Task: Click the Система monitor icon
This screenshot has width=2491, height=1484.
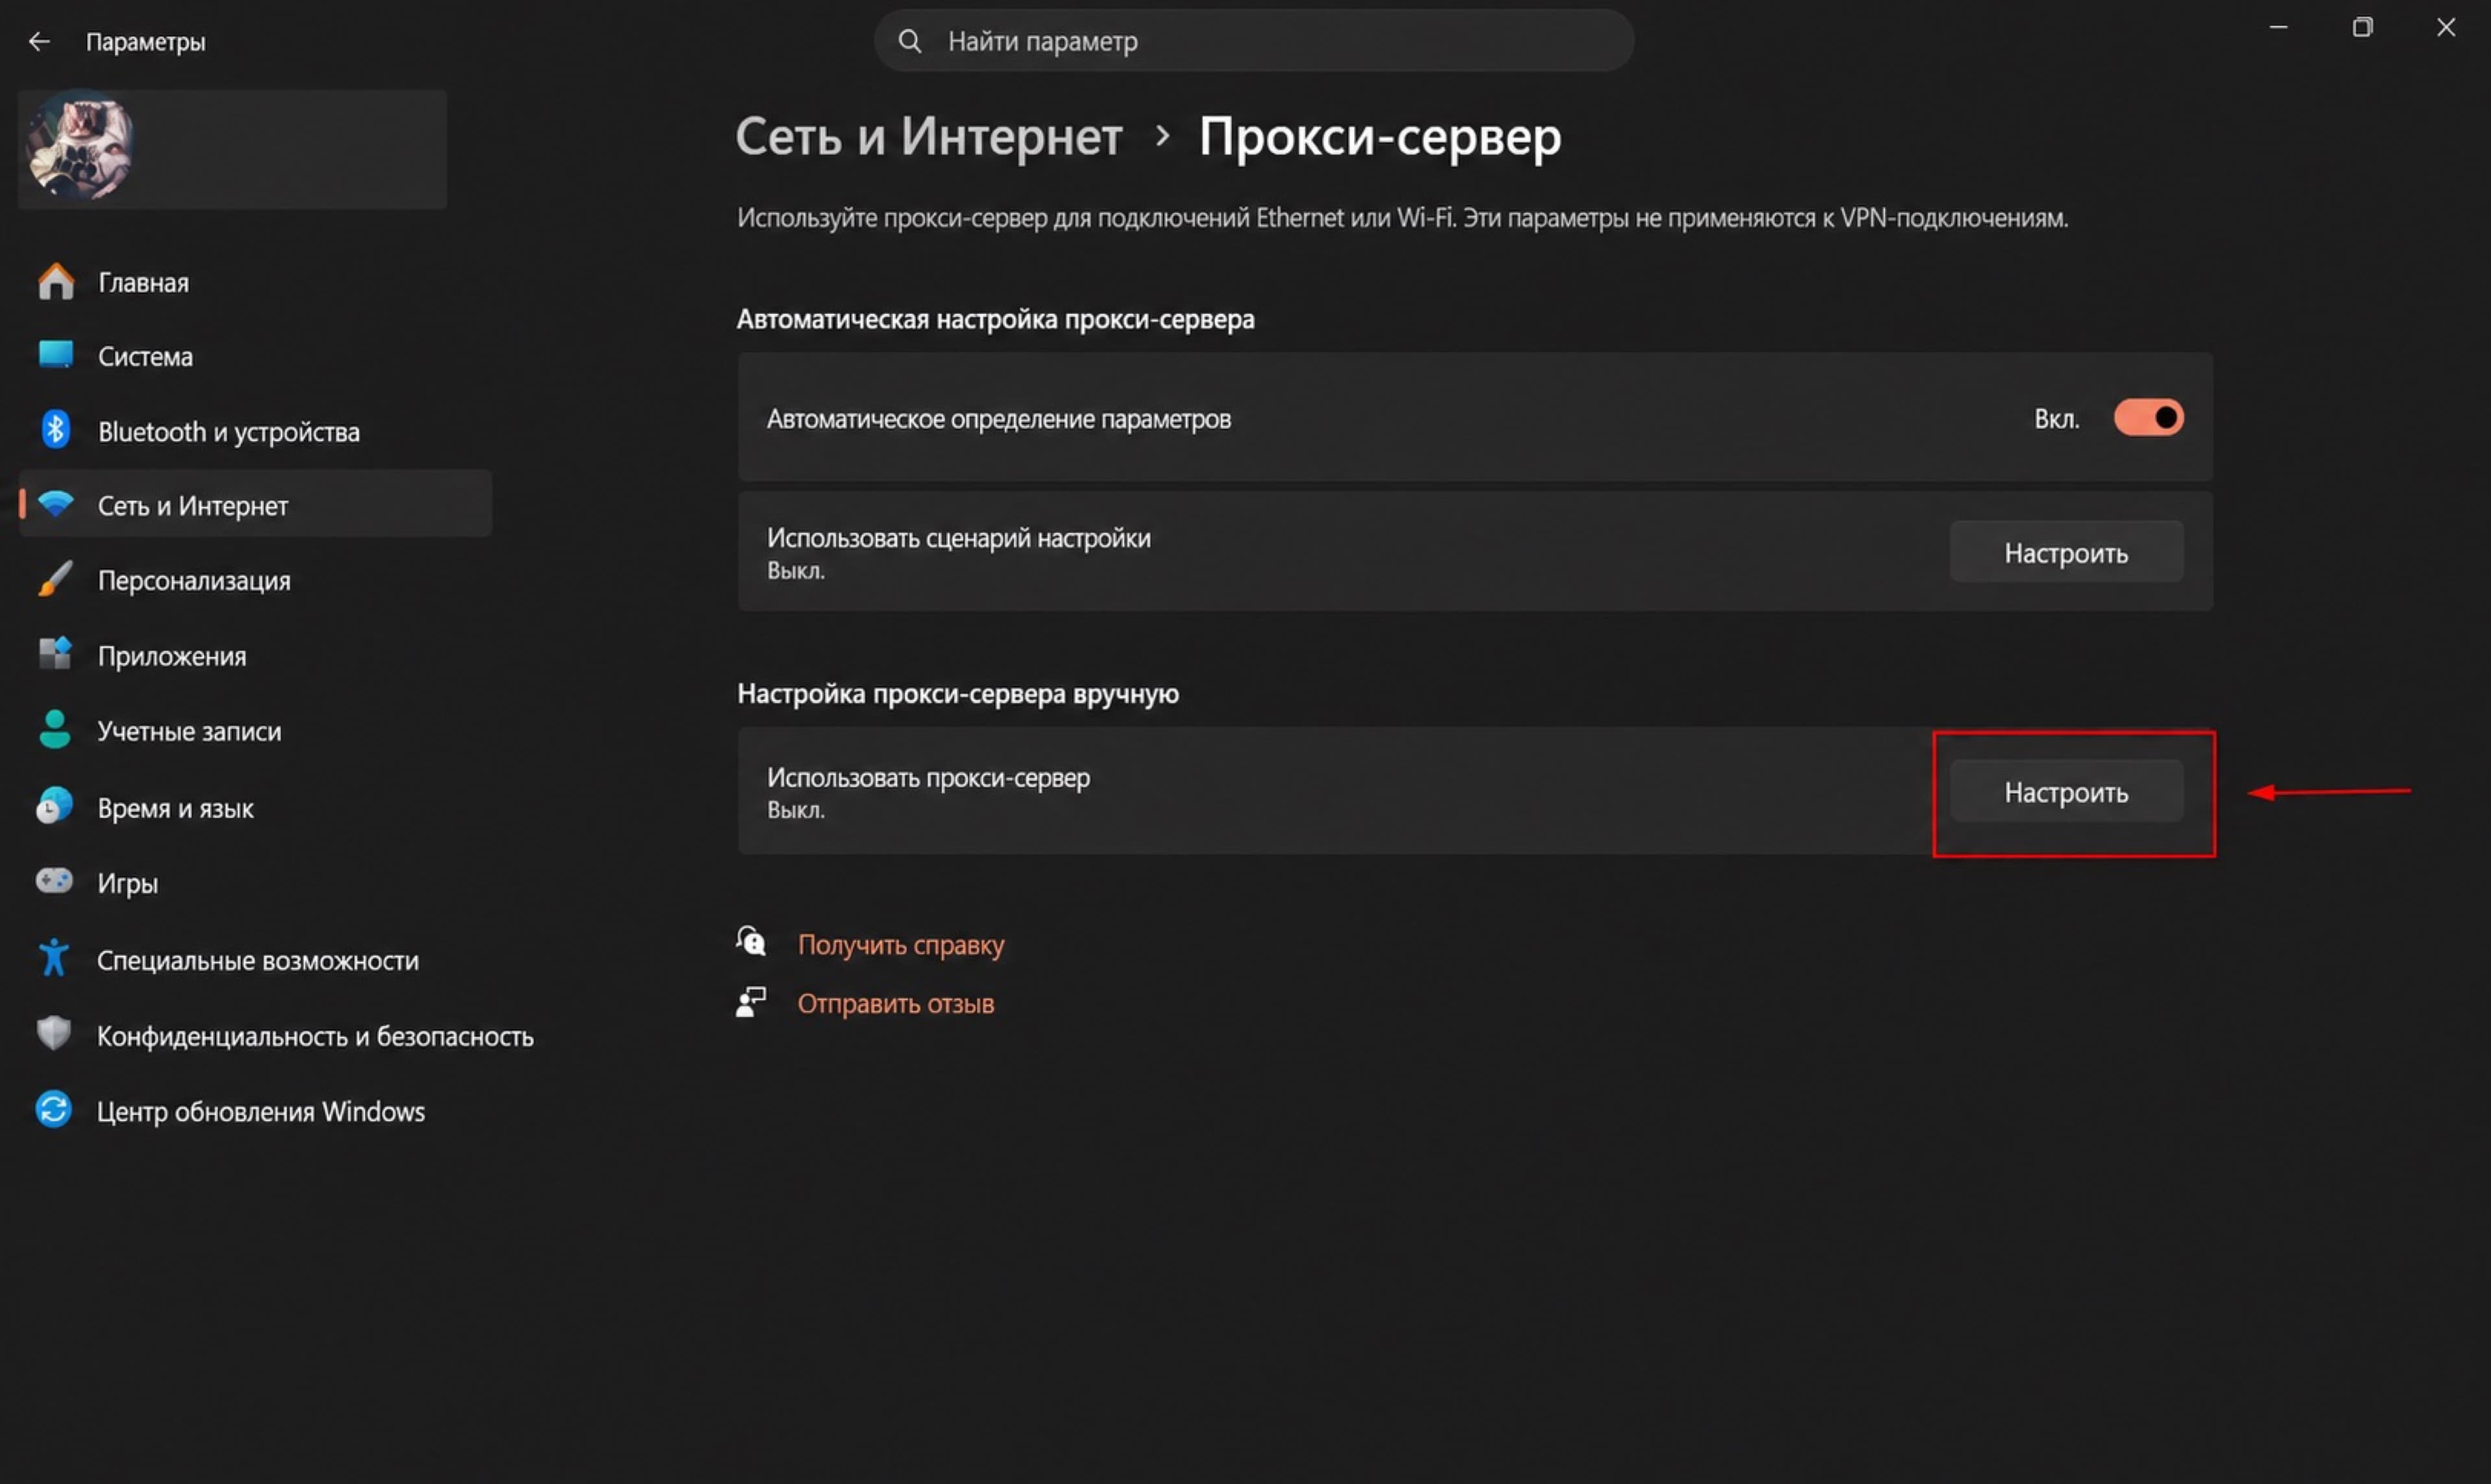Action: (x=56, y=355)
